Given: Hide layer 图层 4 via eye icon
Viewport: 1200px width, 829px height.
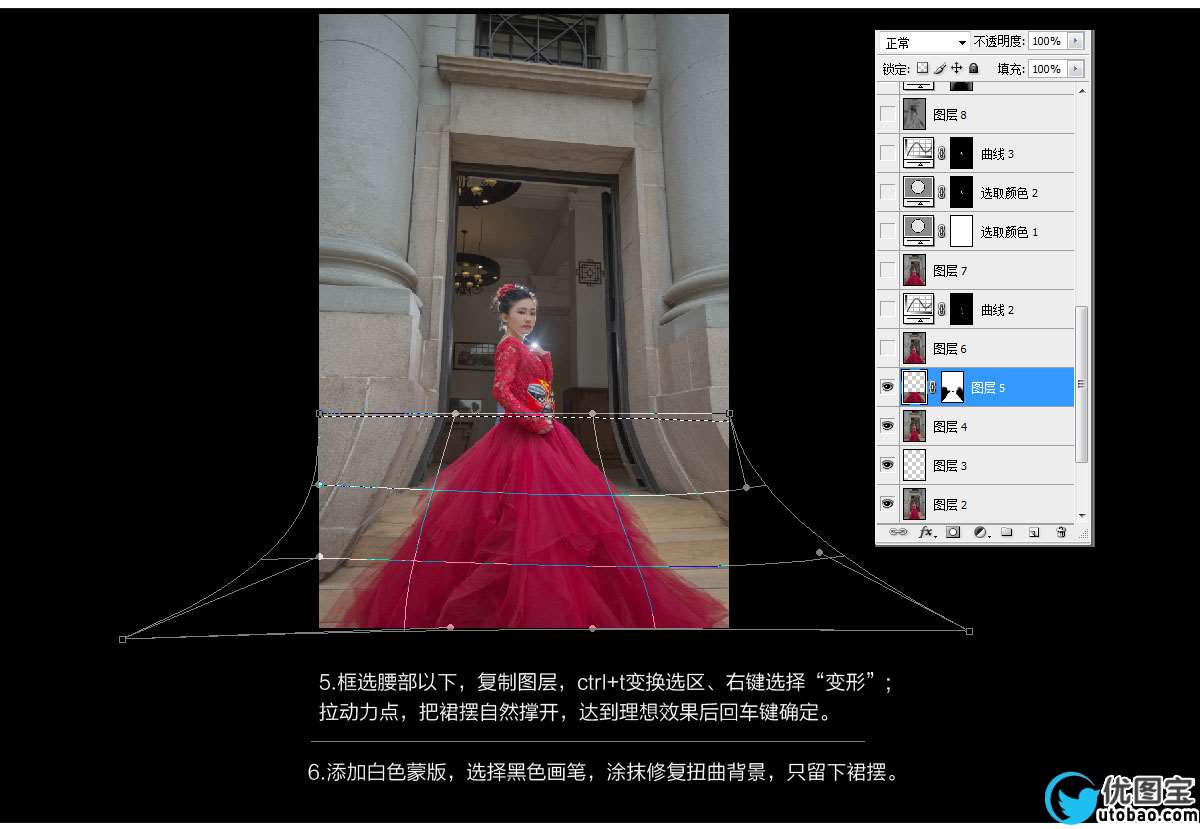Looking at the screenshot, I should click(888, 426).
